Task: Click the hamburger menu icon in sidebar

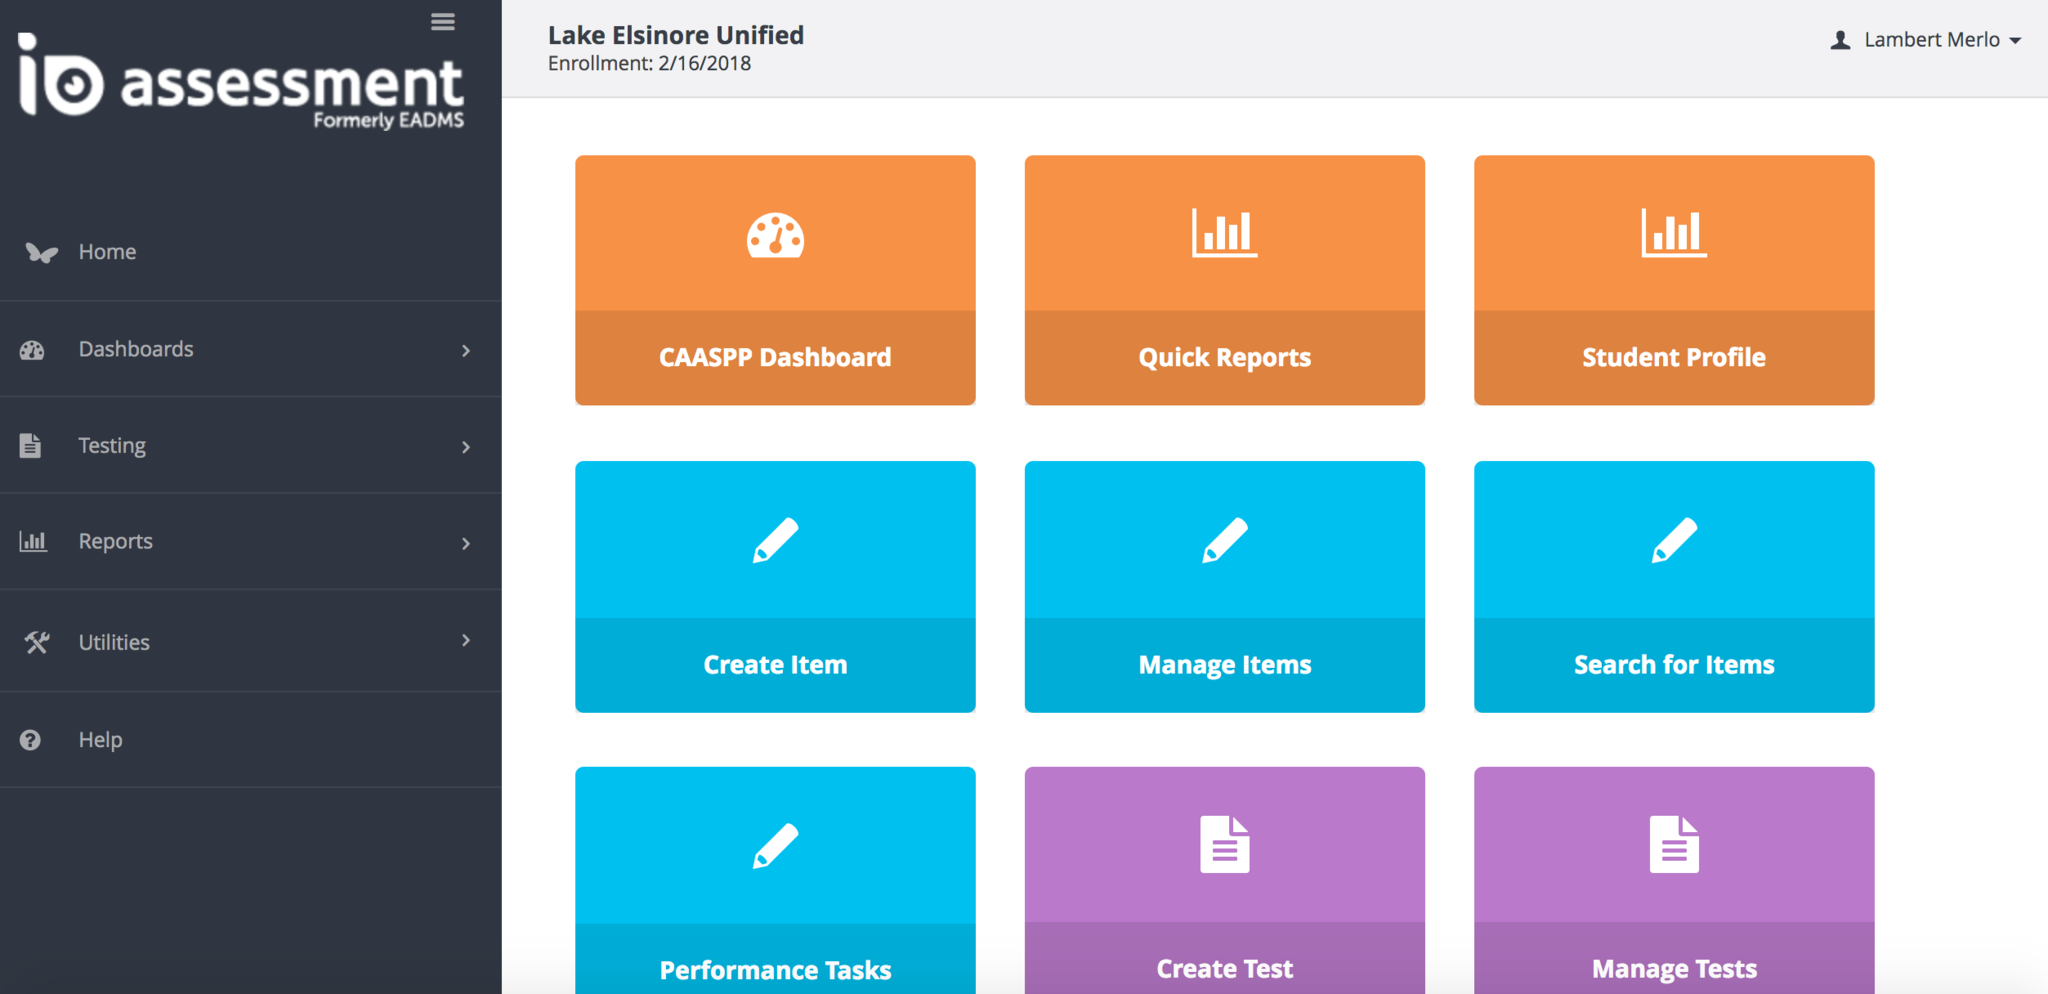Action: click(443, 22)
